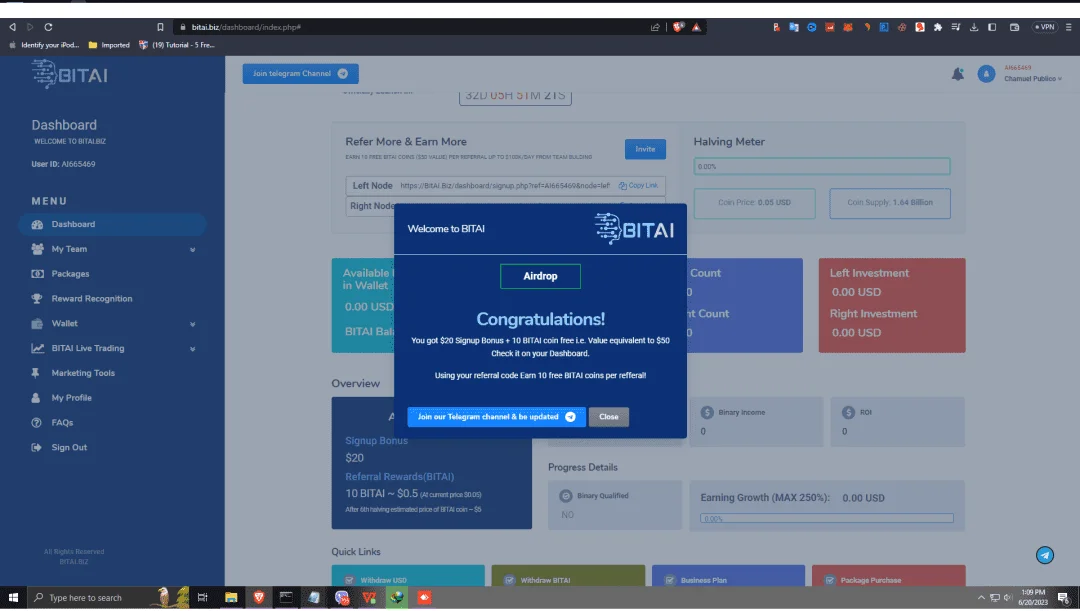Open the extensions puzzle-piece icon
This screenshot has height=611, width=1080.
click(x=937, y=27)
